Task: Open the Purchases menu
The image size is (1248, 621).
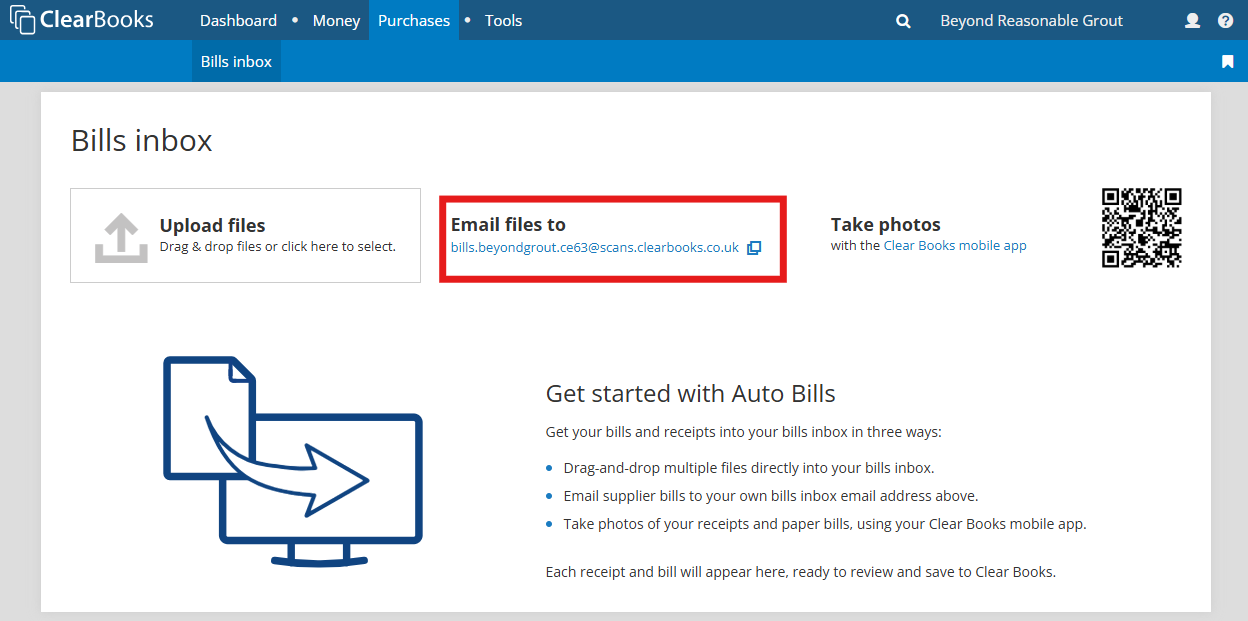Action: (414, 21)
